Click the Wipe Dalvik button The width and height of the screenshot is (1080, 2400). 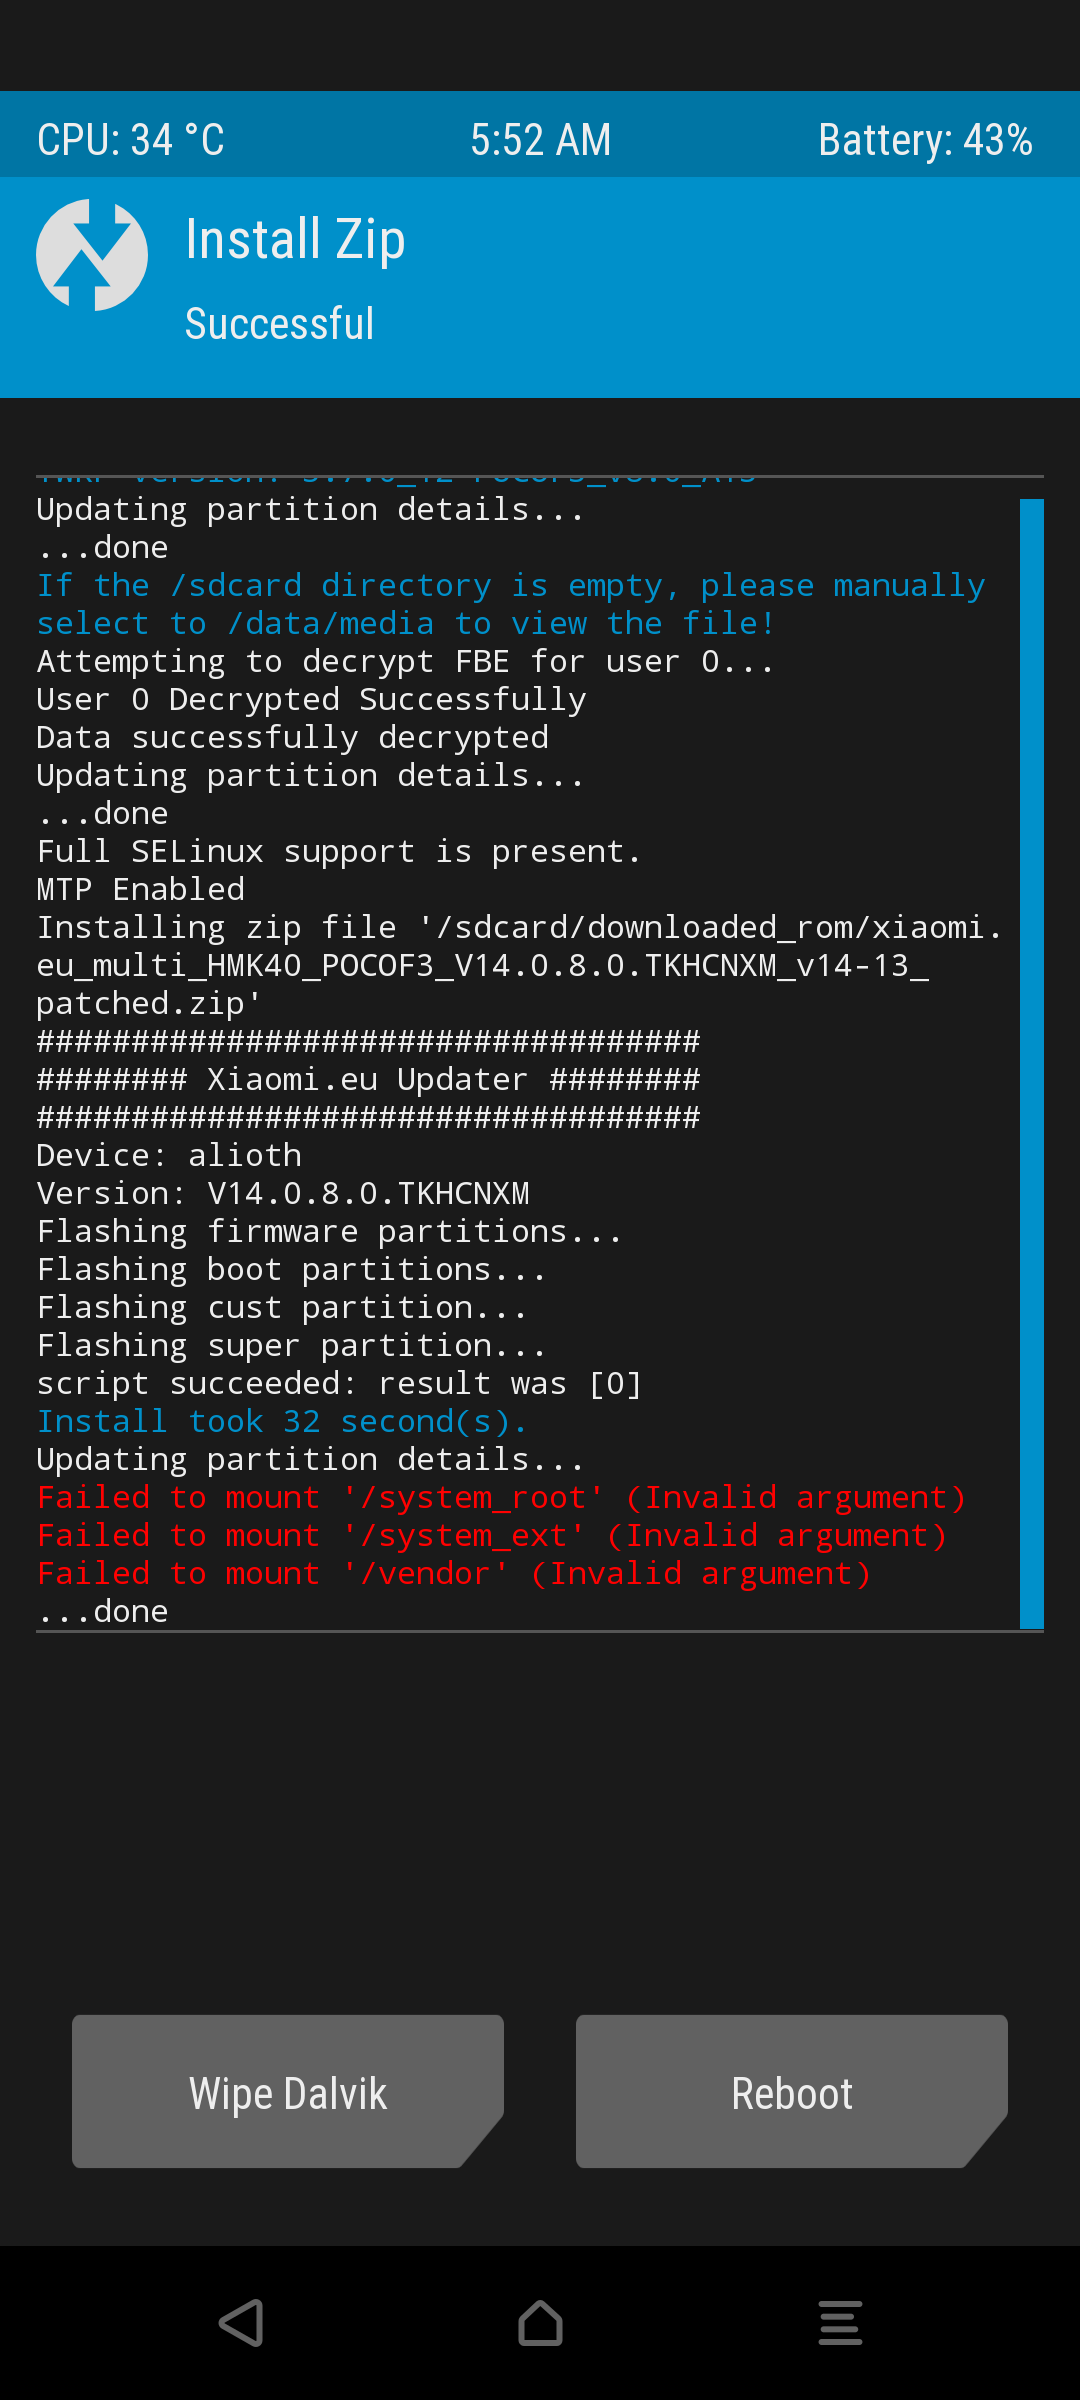288,2092
